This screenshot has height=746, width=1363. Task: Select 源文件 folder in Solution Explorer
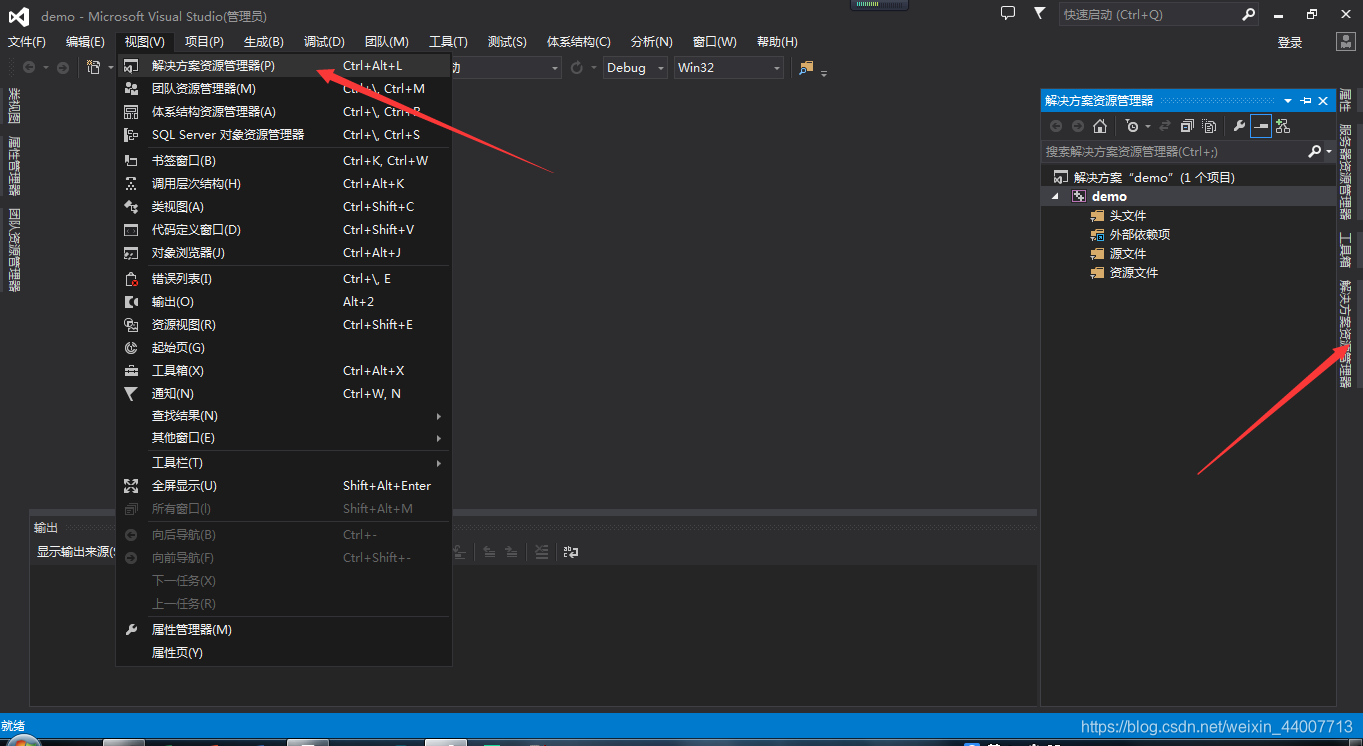tap(1128, 253)
